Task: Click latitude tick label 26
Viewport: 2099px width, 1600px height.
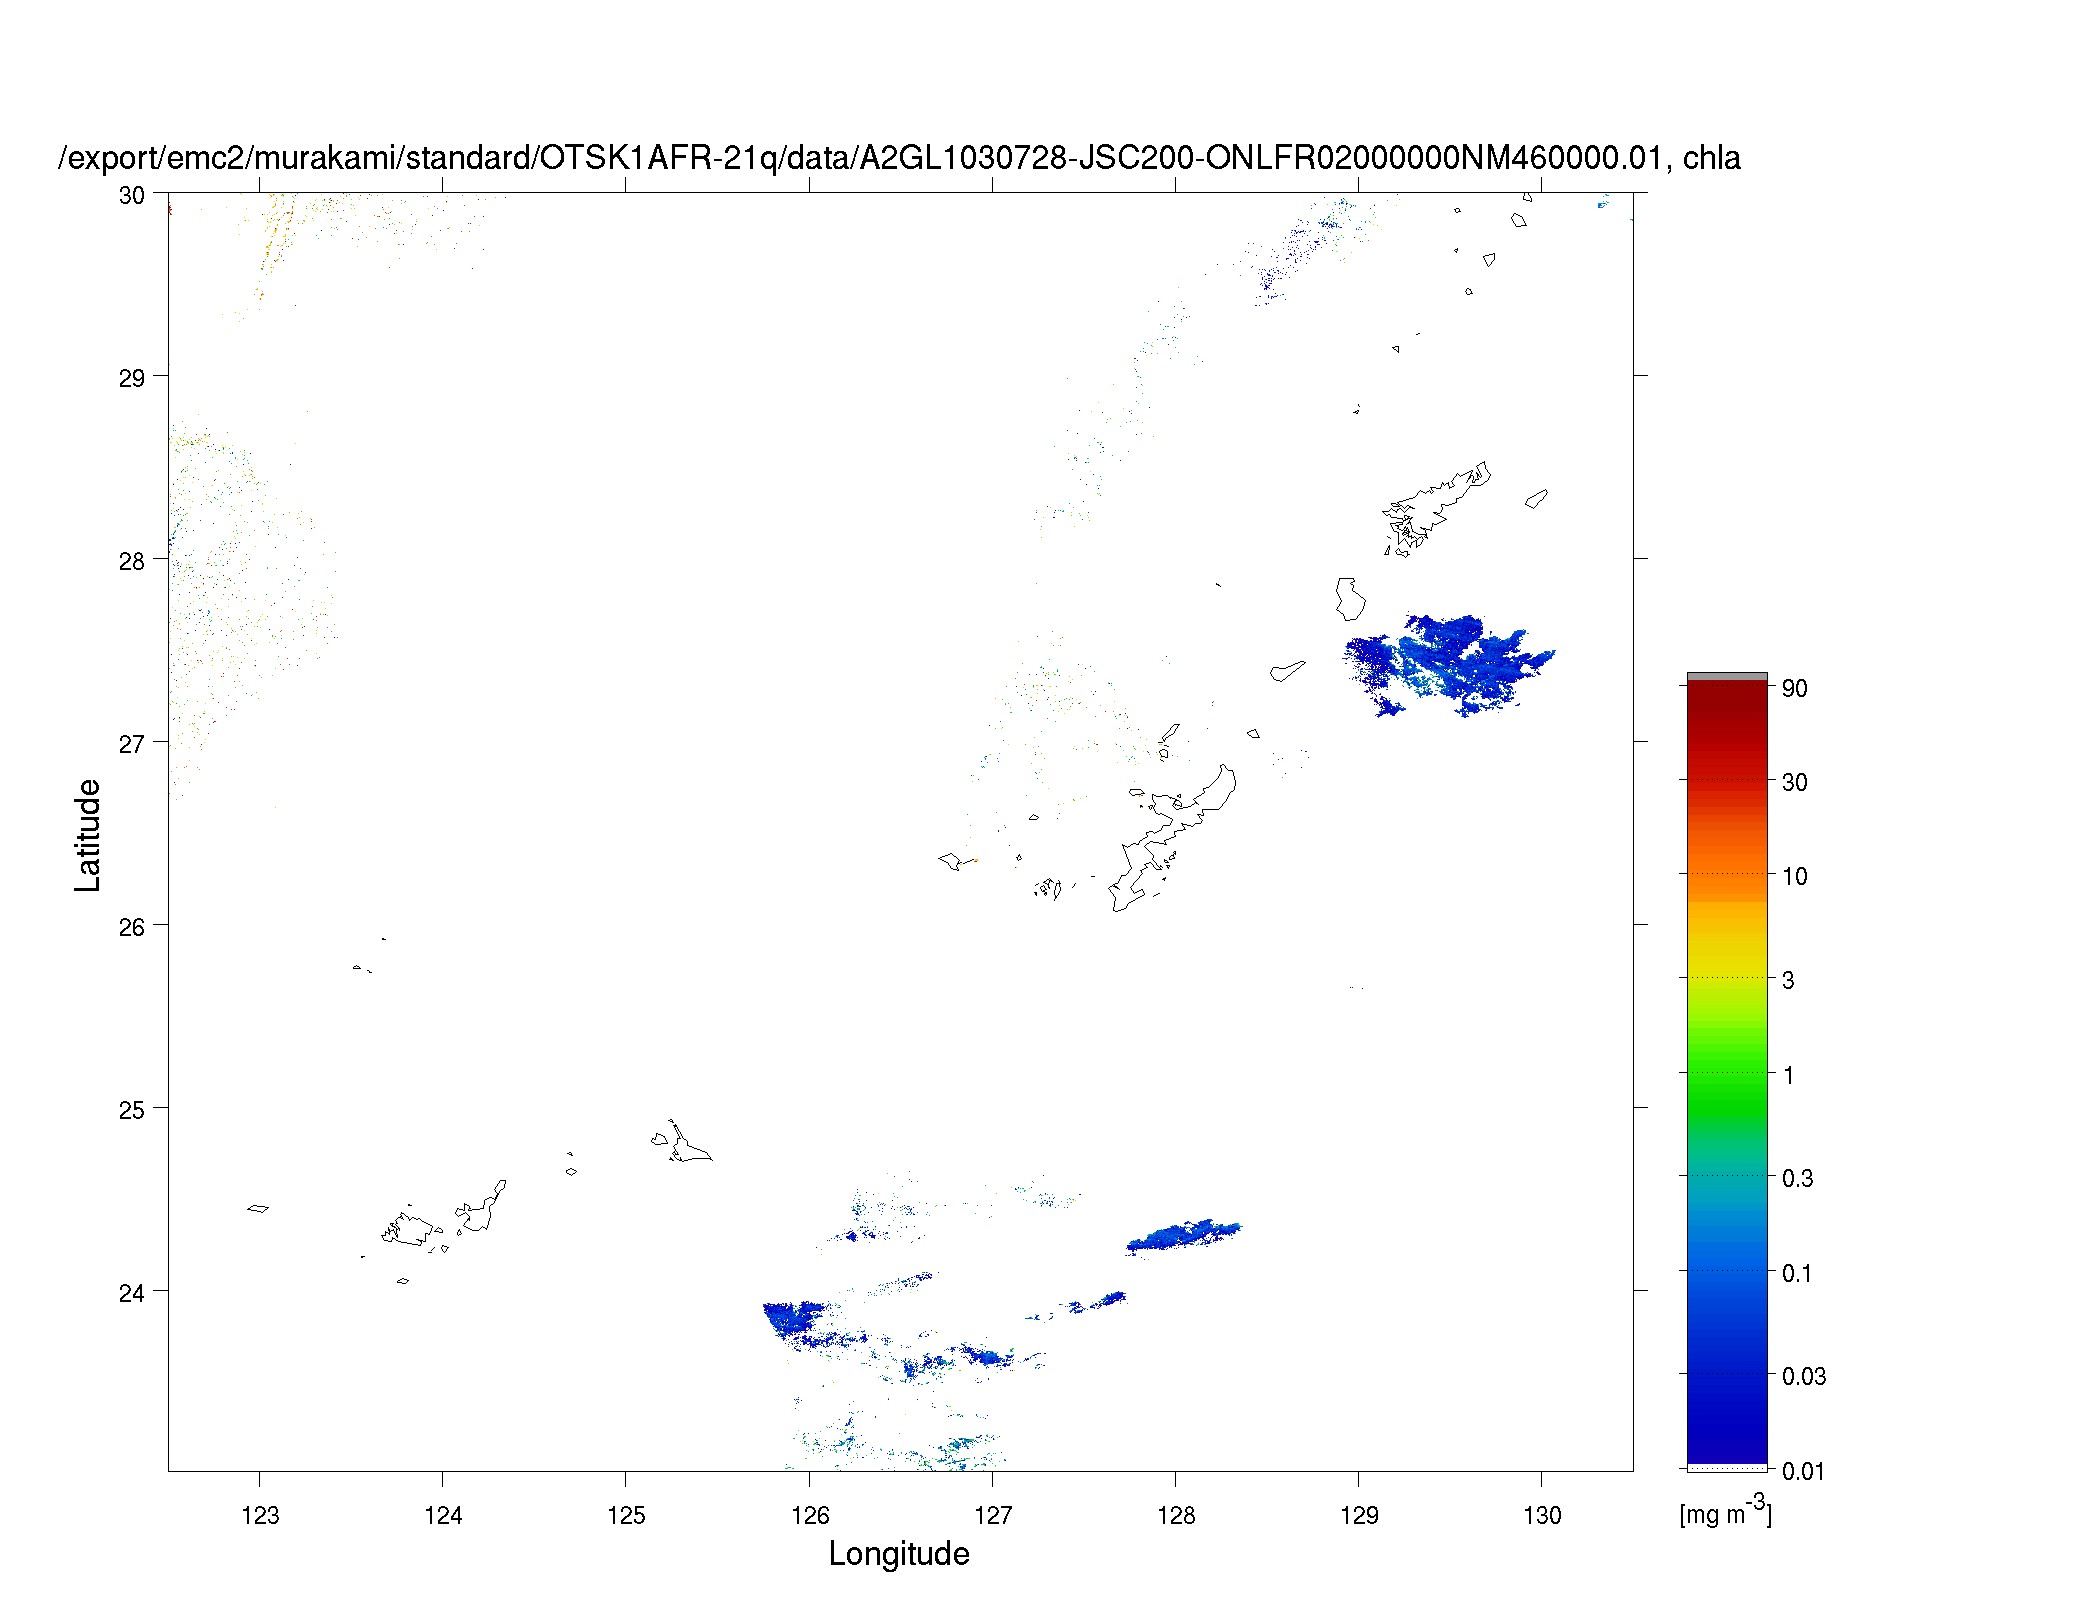Action: pos(131,927)
